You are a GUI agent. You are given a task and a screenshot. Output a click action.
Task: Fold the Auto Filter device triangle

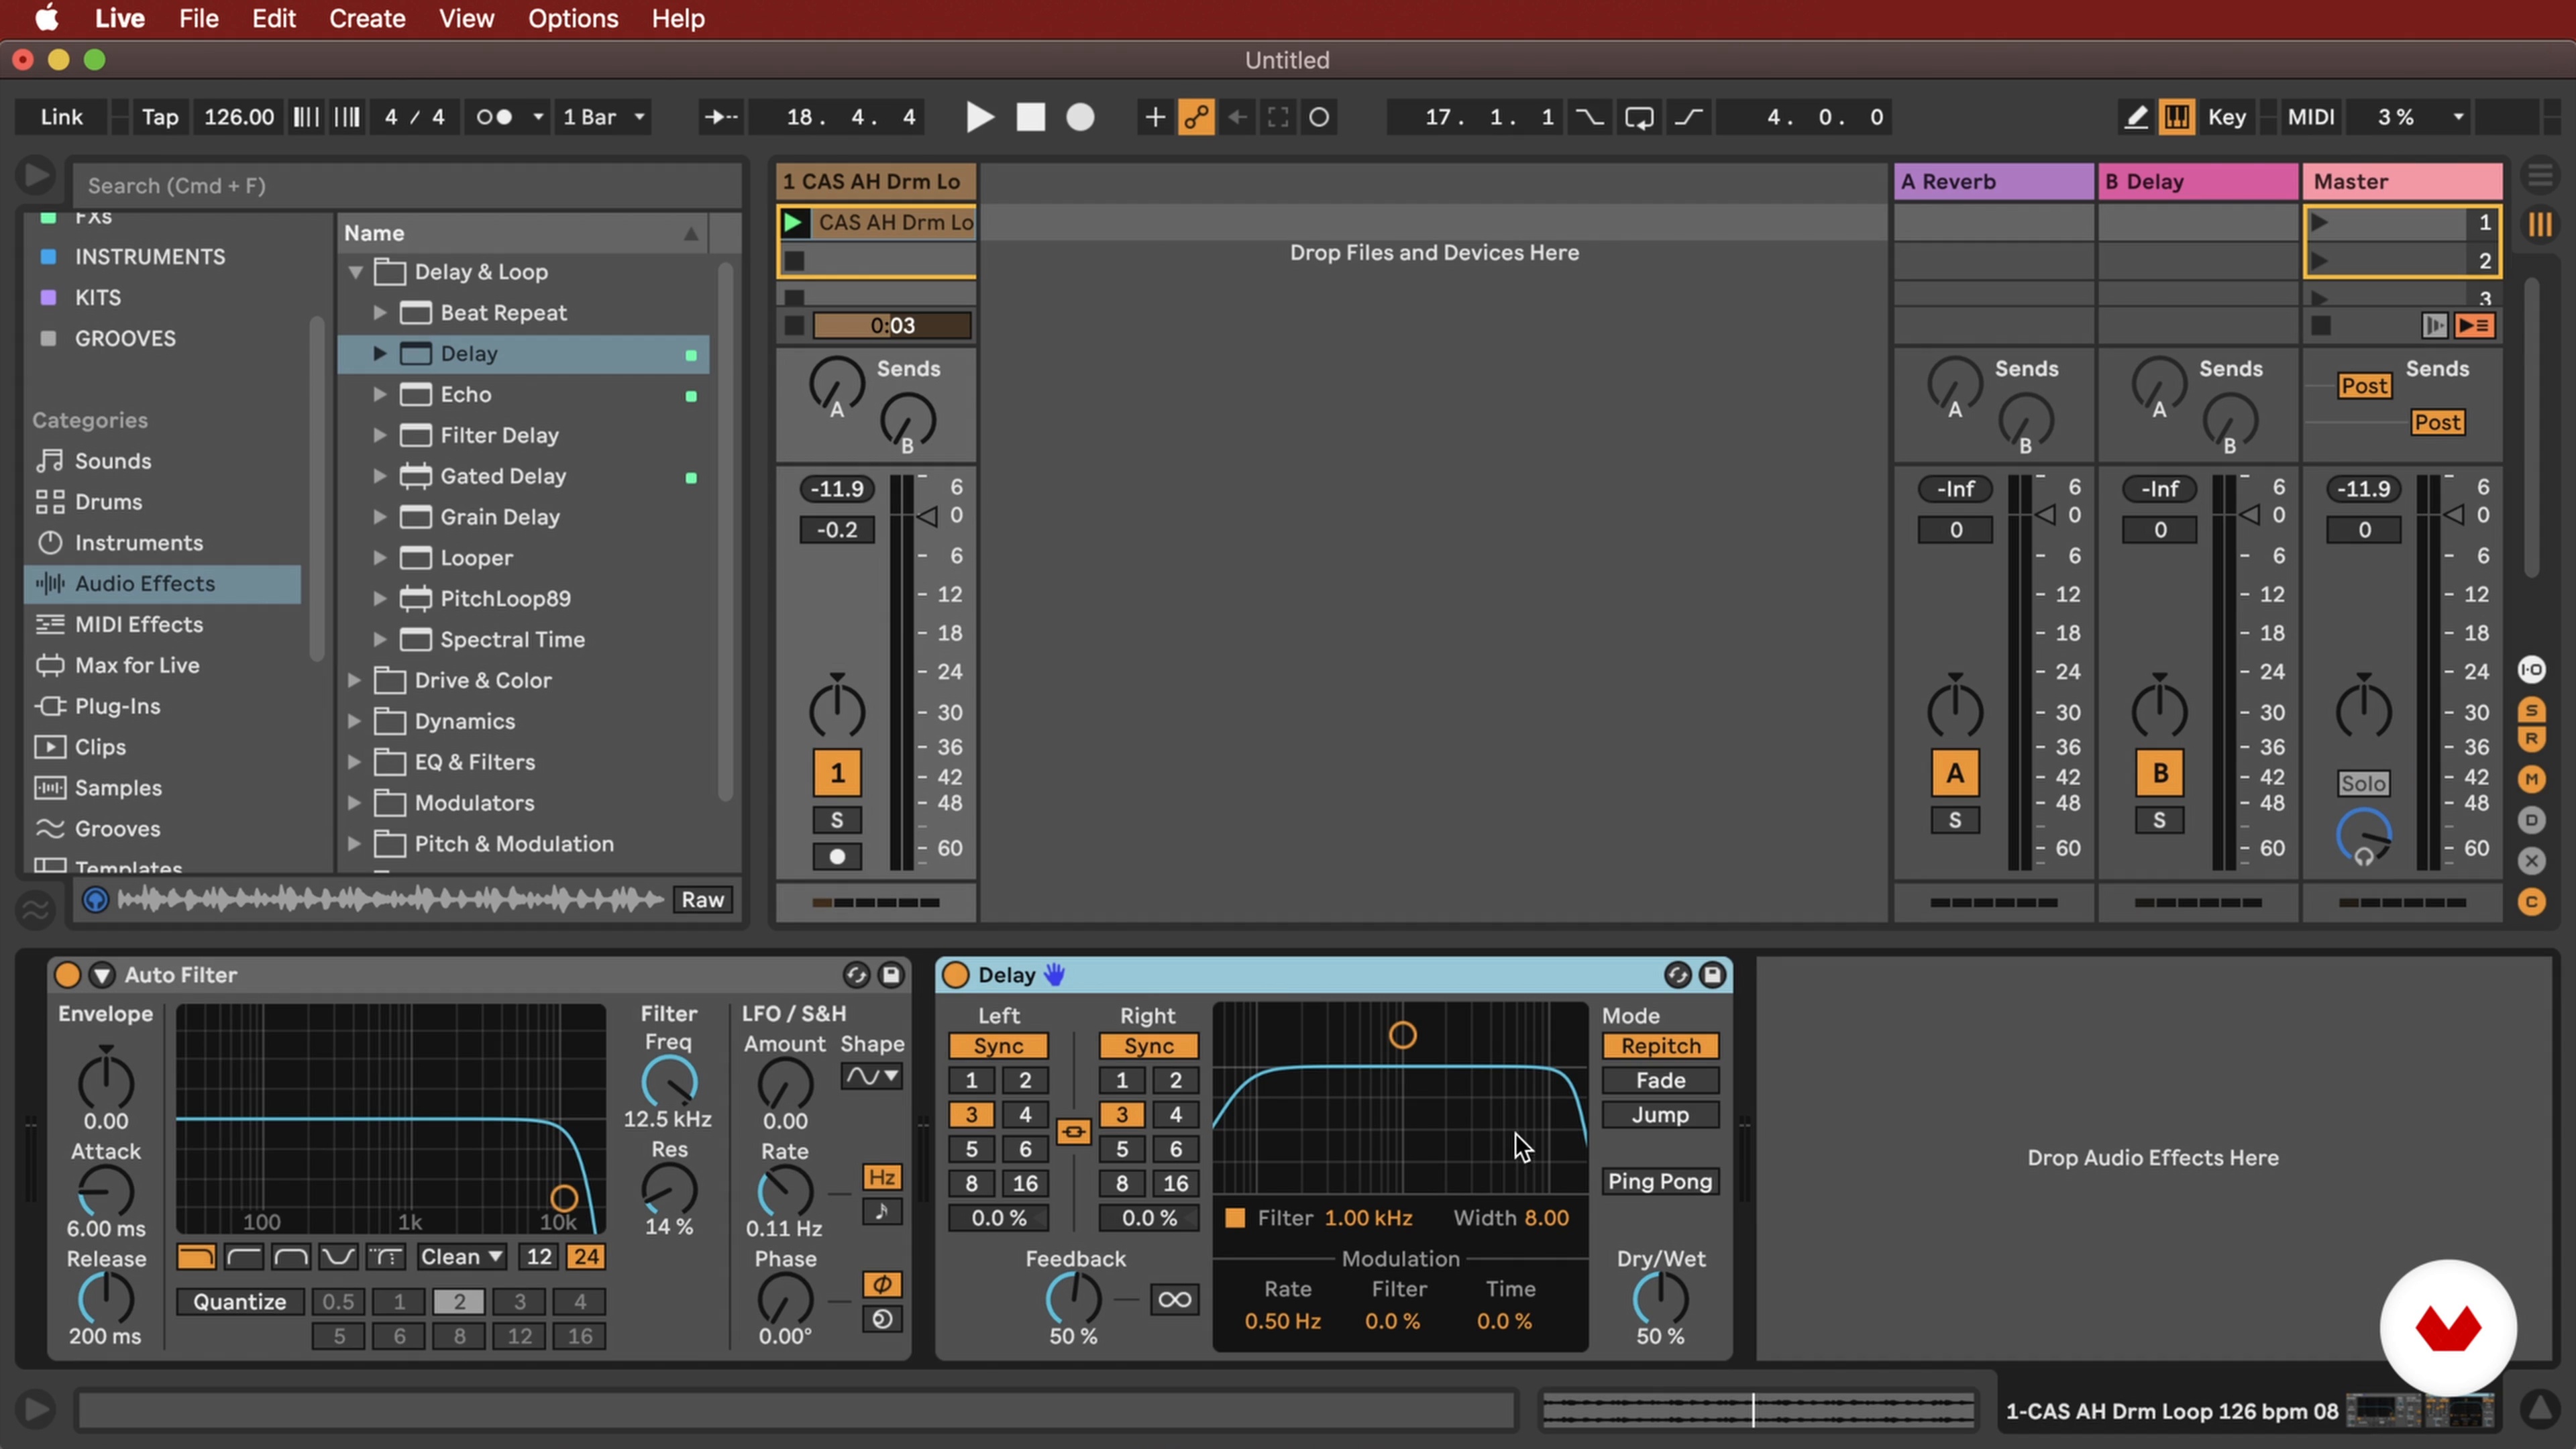[x=102, y=975]
